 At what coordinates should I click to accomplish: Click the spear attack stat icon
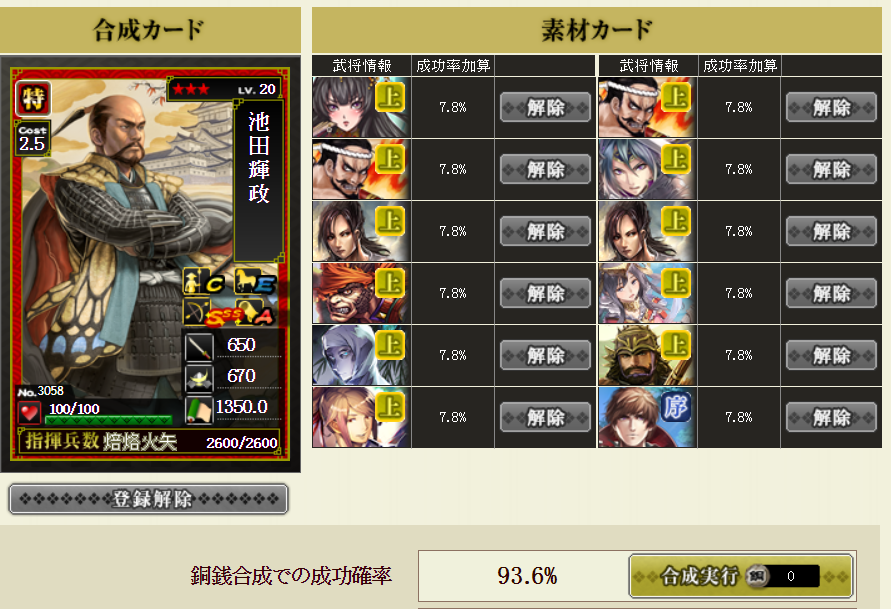coord(199,346)
